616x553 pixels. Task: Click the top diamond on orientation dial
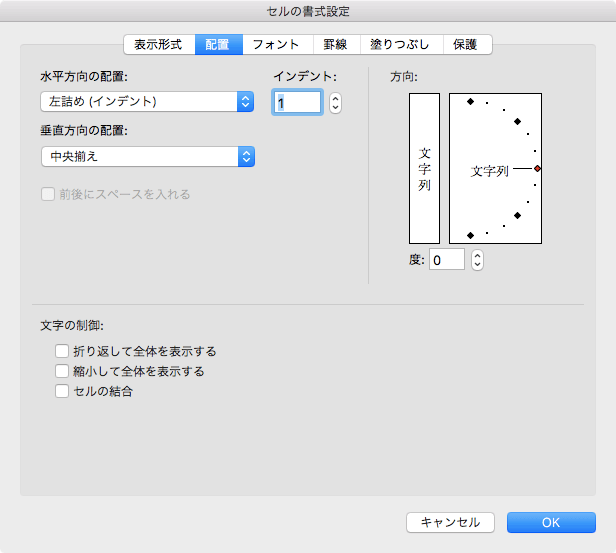pos(470,101)
